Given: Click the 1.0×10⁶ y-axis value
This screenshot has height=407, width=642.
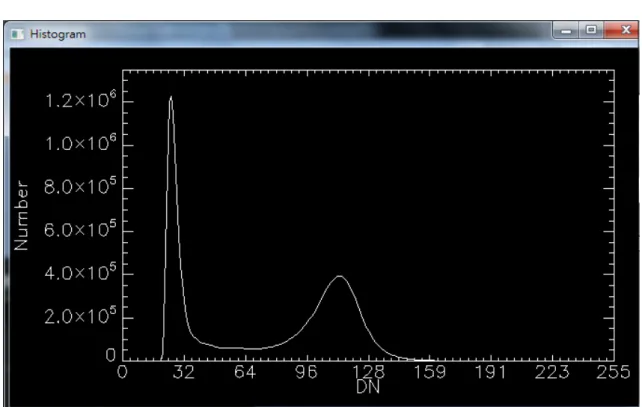Looking at the screenshot, I should pos(81,143).
